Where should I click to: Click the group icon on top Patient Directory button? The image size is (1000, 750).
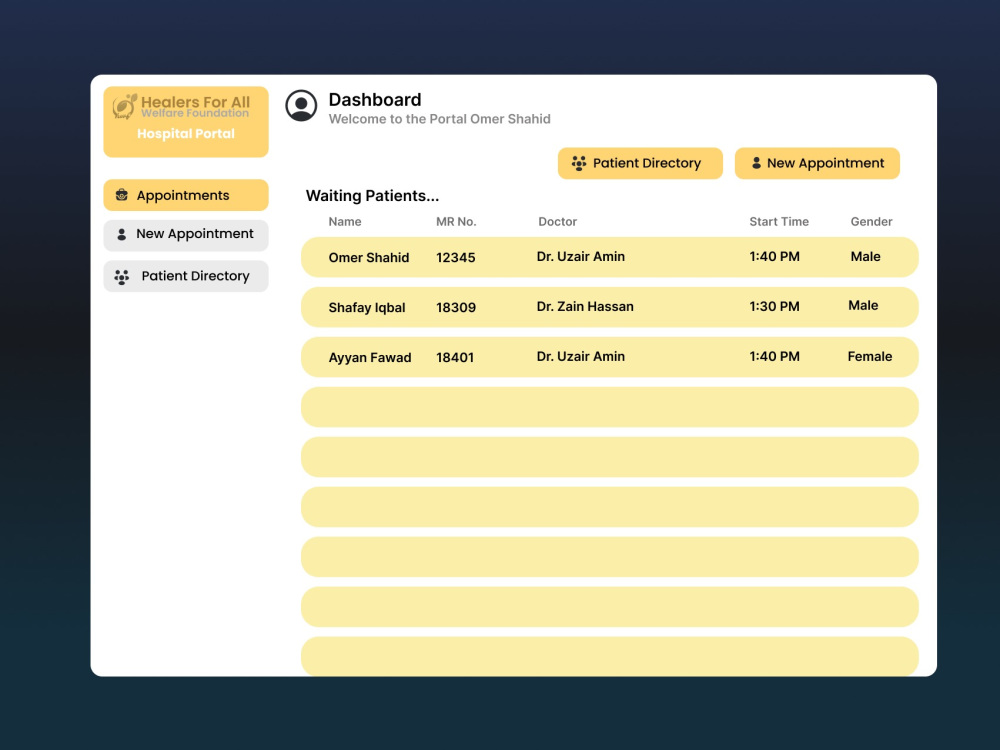point(578,163)
